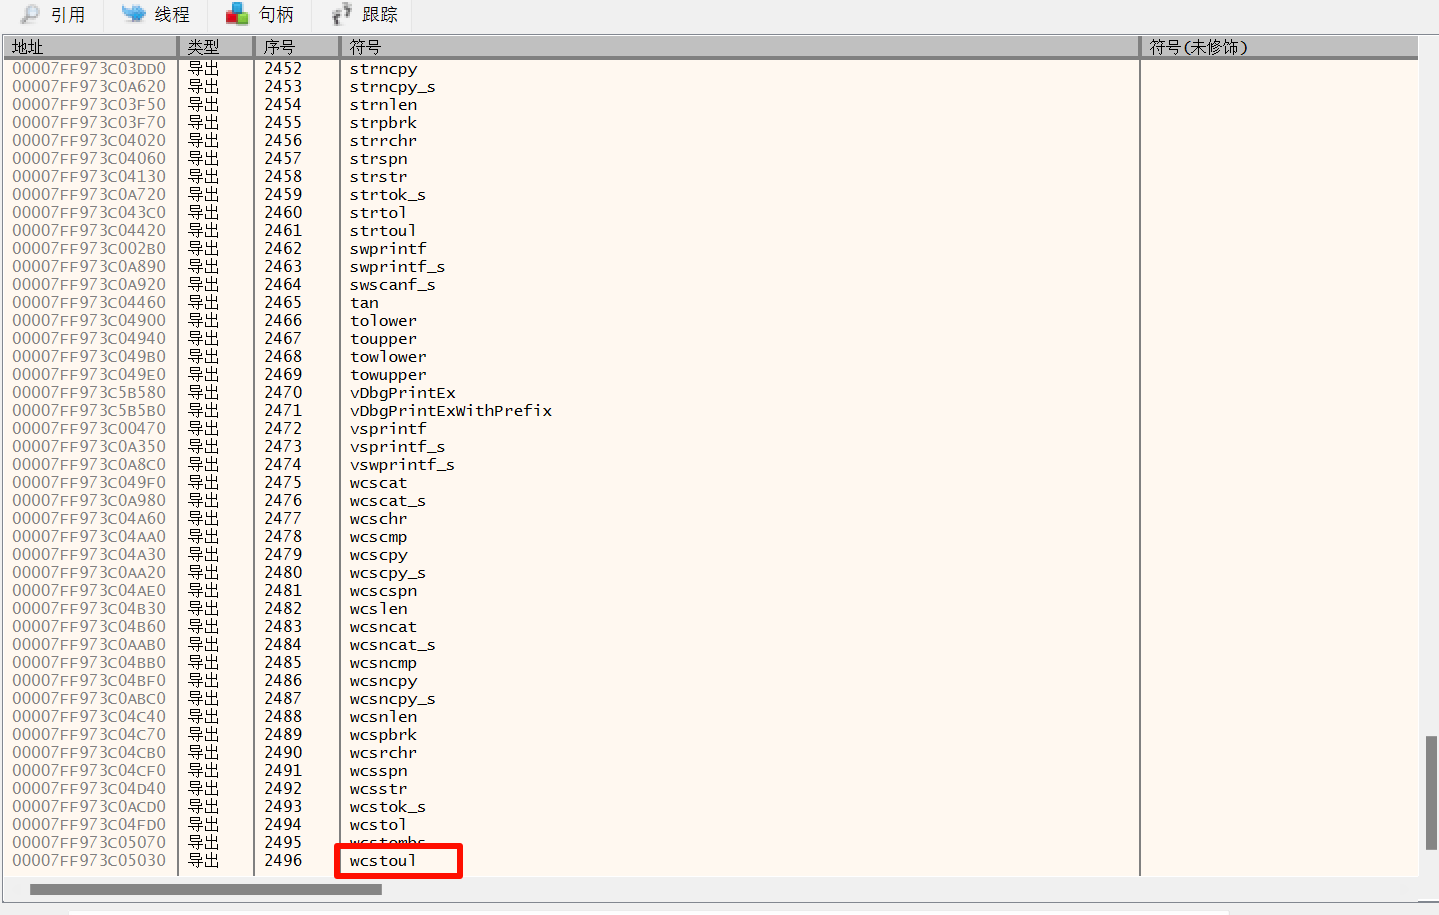This screenshot has width=1439, height=915.
Task: Switch to the 跟踪 (Trace) tab
Action: pos(365,15)
